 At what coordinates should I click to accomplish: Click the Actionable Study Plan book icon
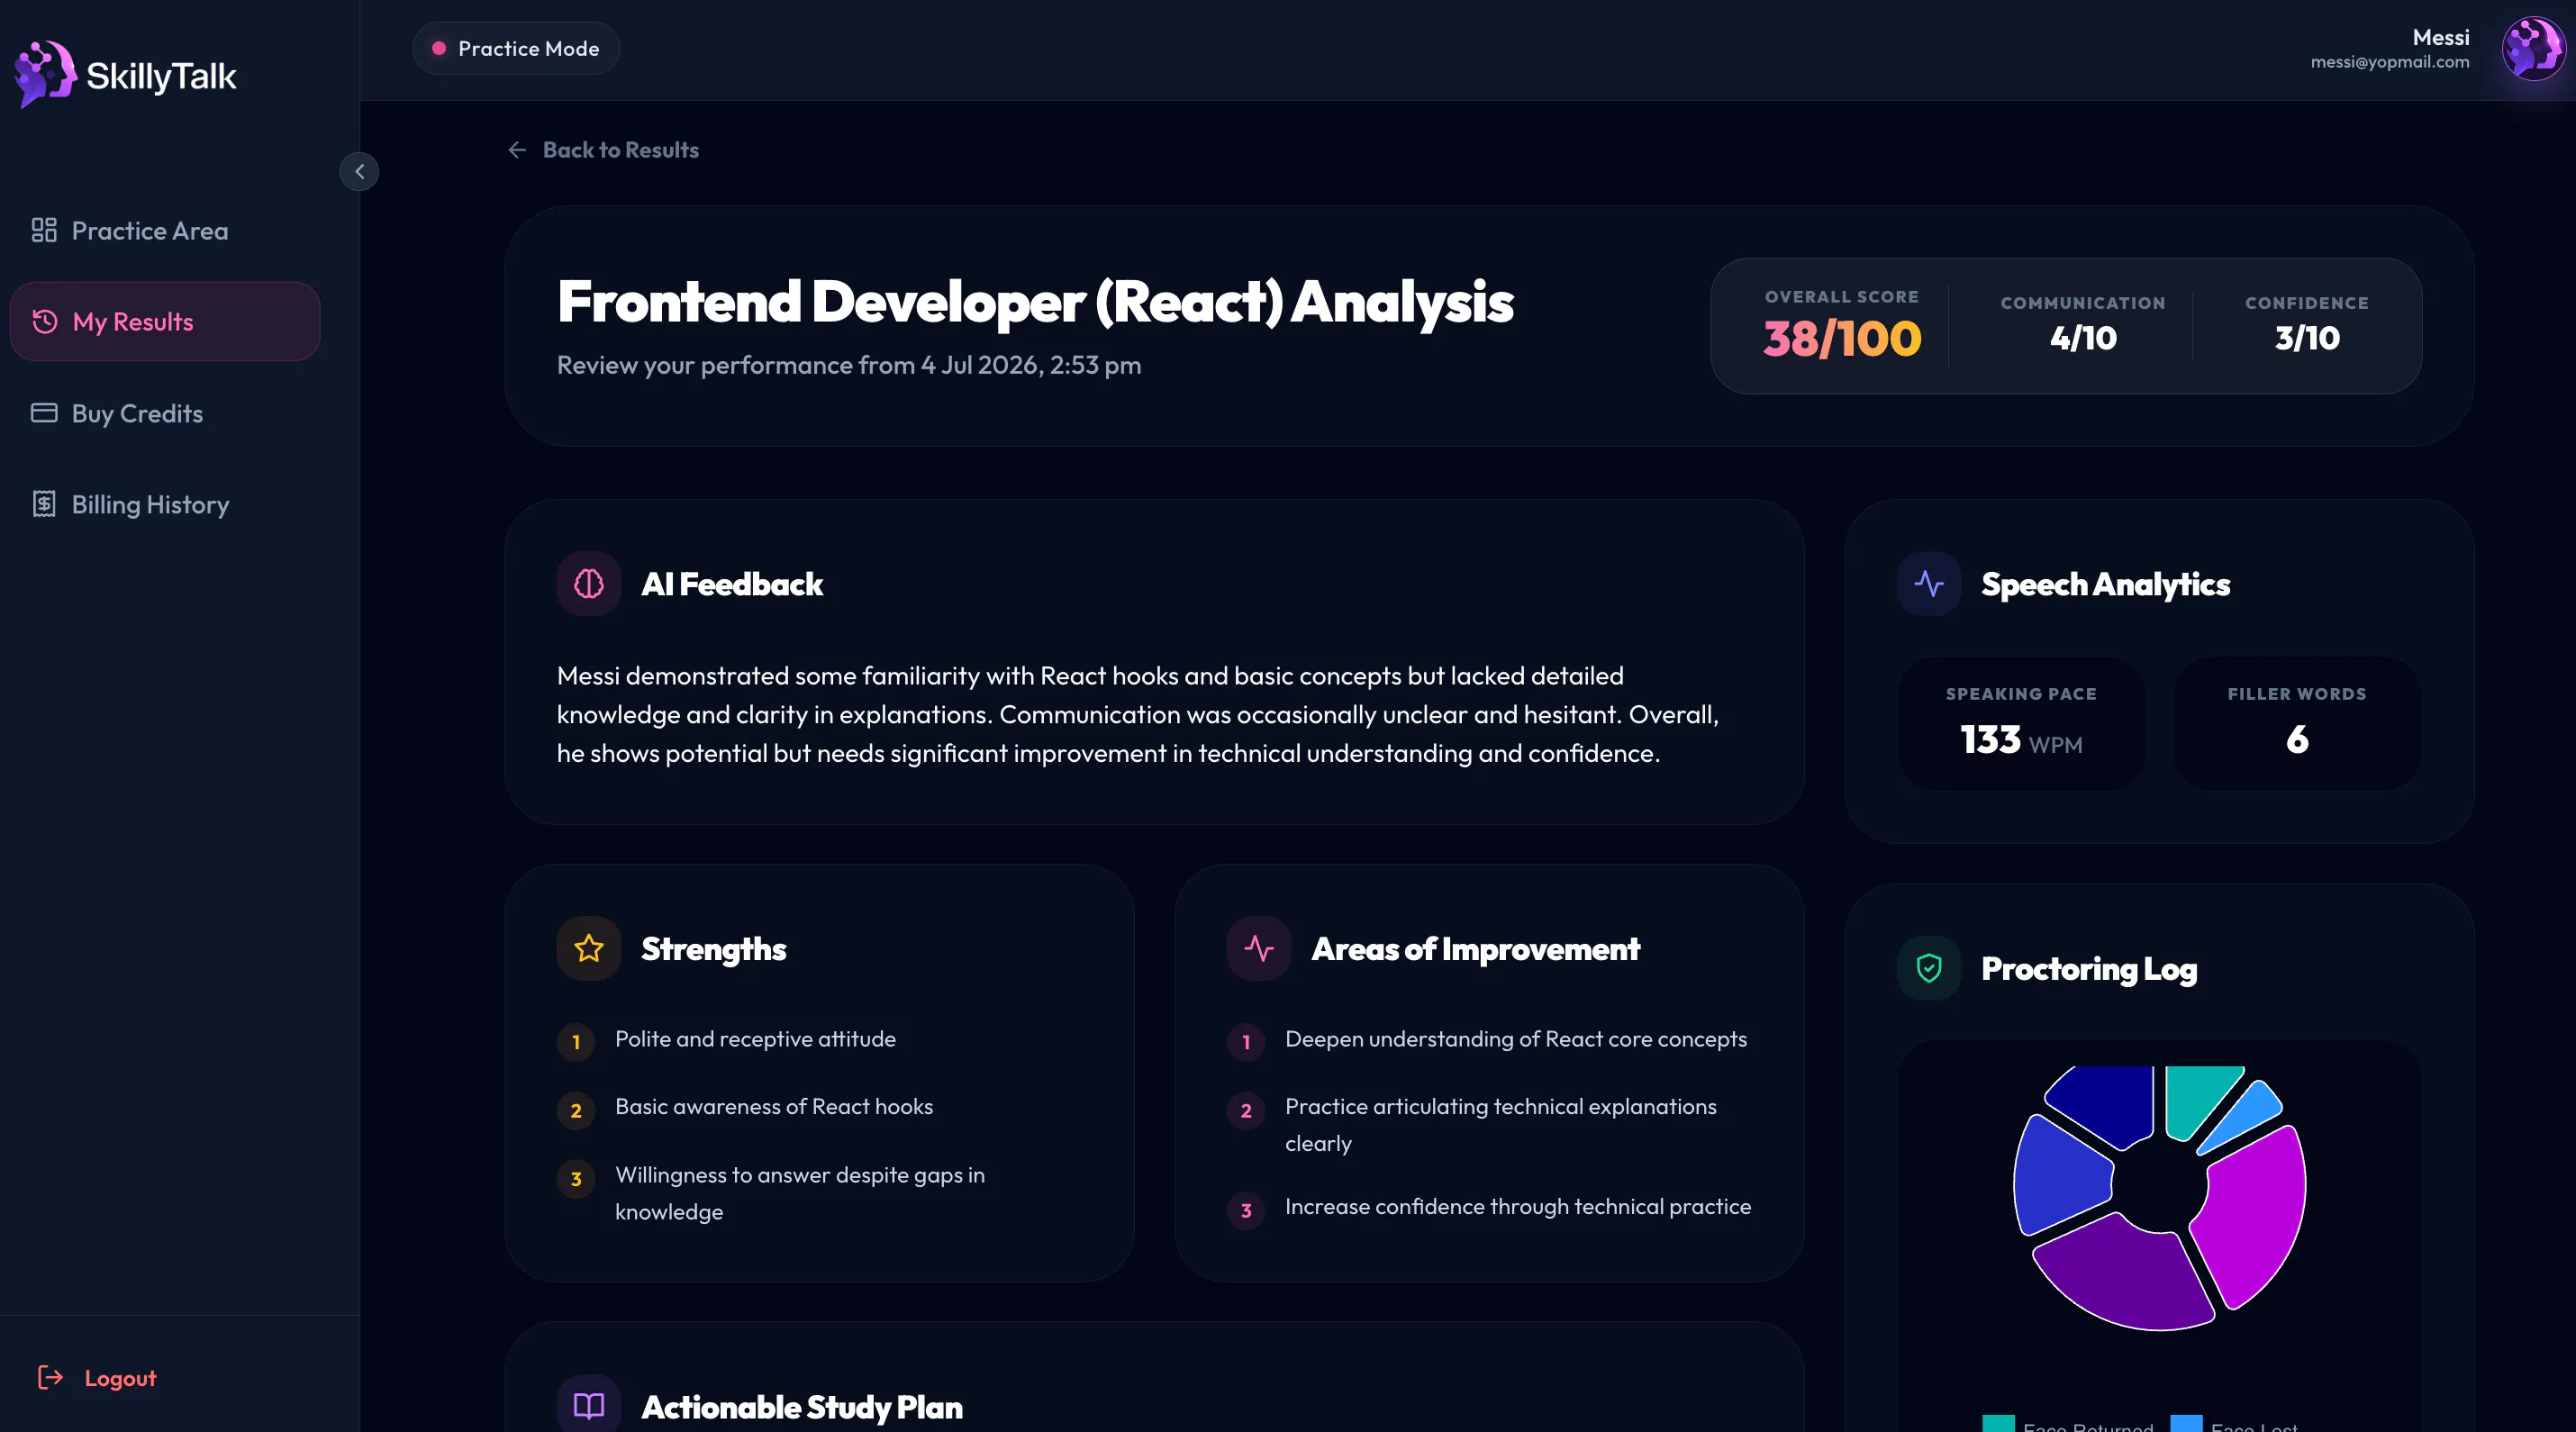[x=589, y=1407]
